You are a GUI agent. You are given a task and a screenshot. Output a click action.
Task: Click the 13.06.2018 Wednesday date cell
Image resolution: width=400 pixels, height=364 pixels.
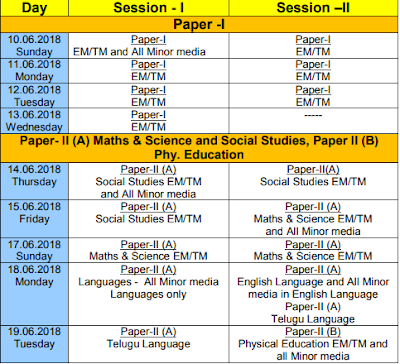click(34, 121)
